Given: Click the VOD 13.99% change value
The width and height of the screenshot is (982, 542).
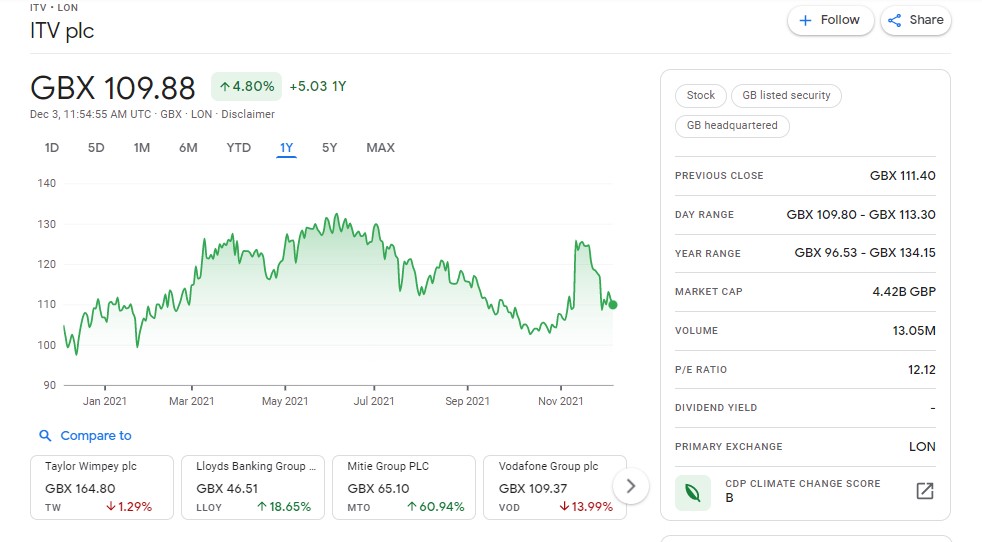Looking at the screenshot, I should pos(586,507).
